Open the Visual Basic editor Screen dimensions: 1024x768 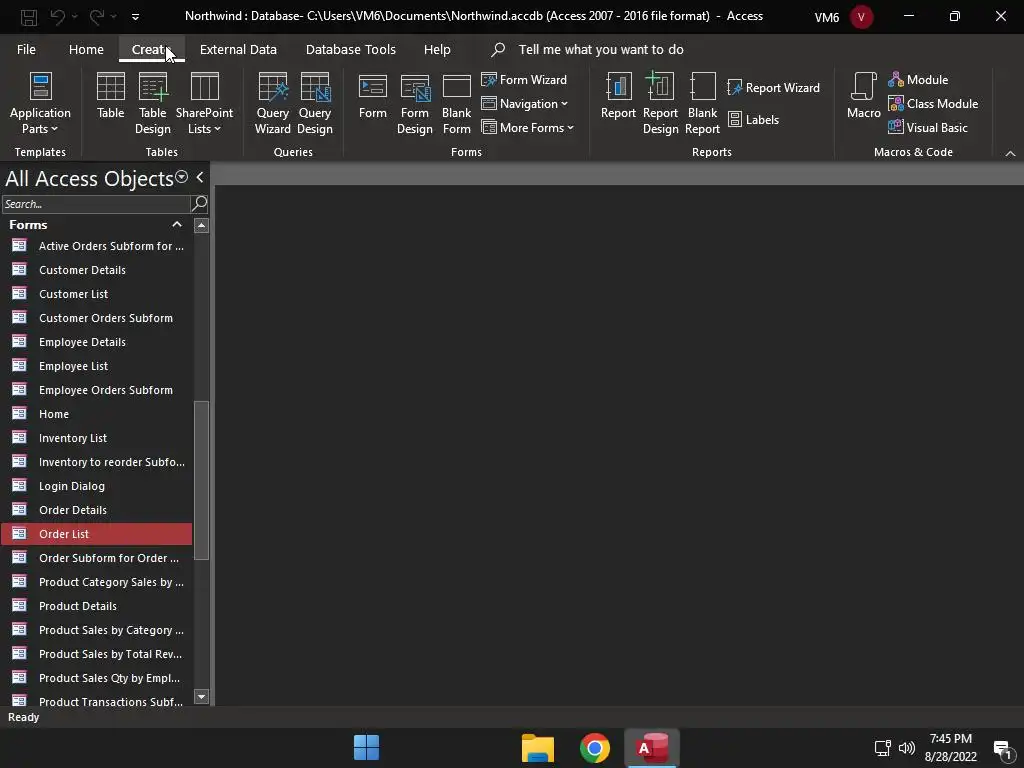927,128
